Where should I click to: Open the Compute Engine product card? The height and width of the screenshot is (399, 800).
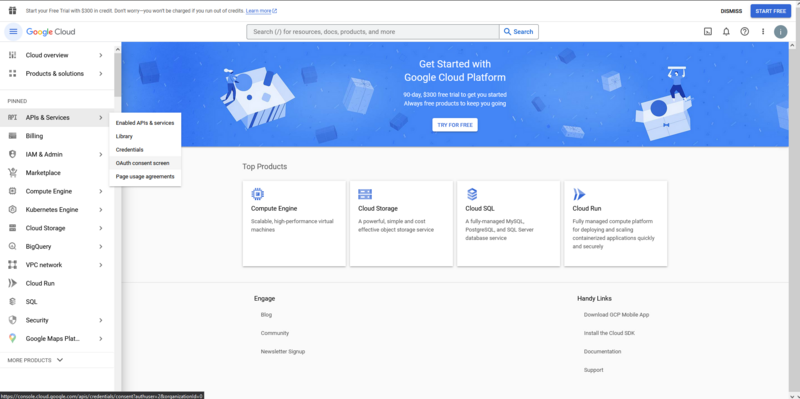(294, 223)
